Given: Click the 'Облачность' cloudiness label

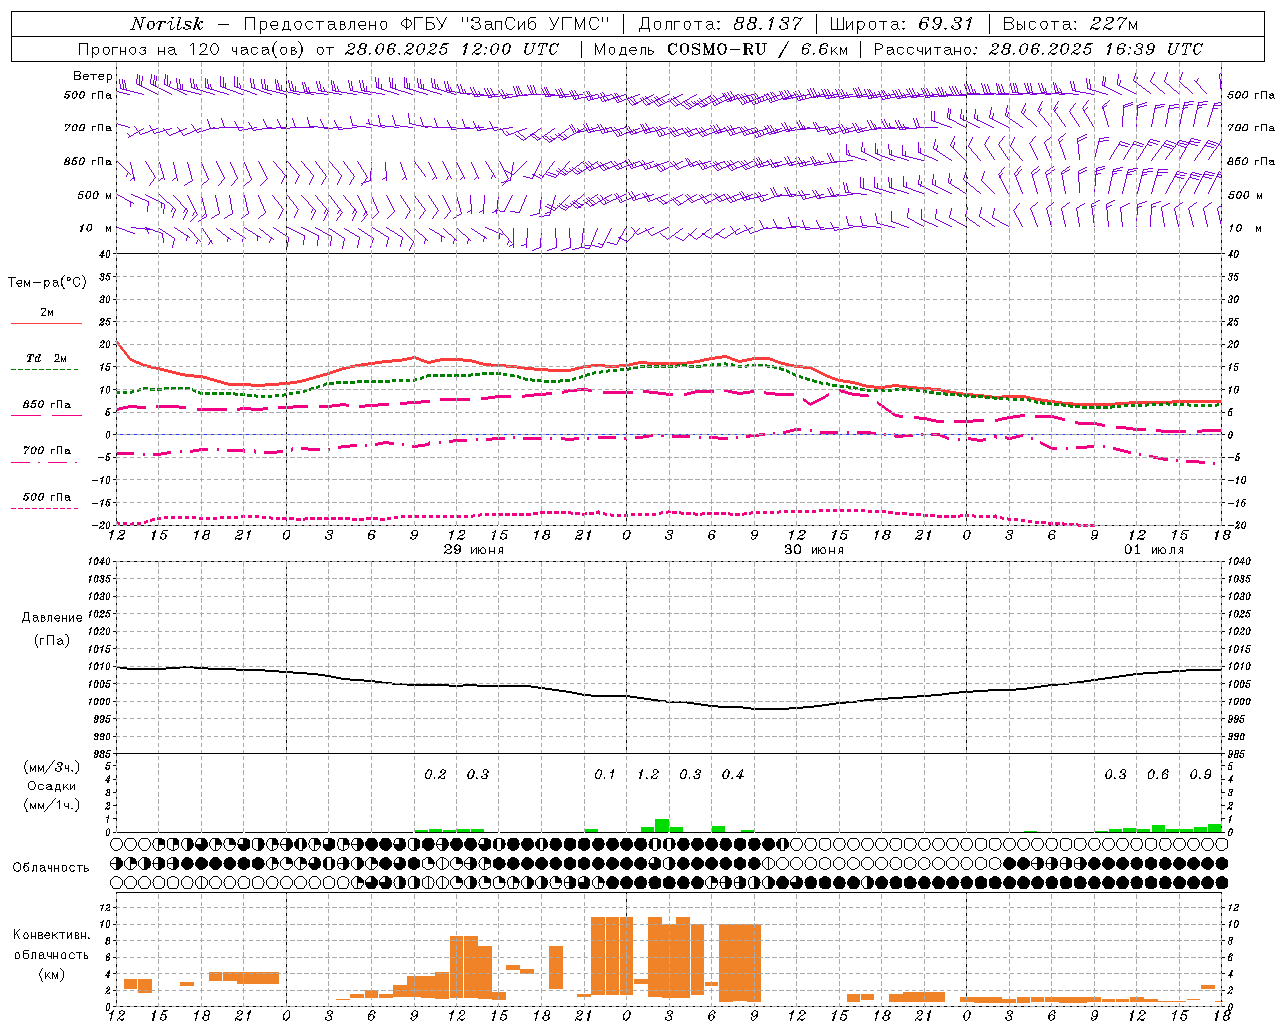Looking at the screenshot, I should click(51, 867).
